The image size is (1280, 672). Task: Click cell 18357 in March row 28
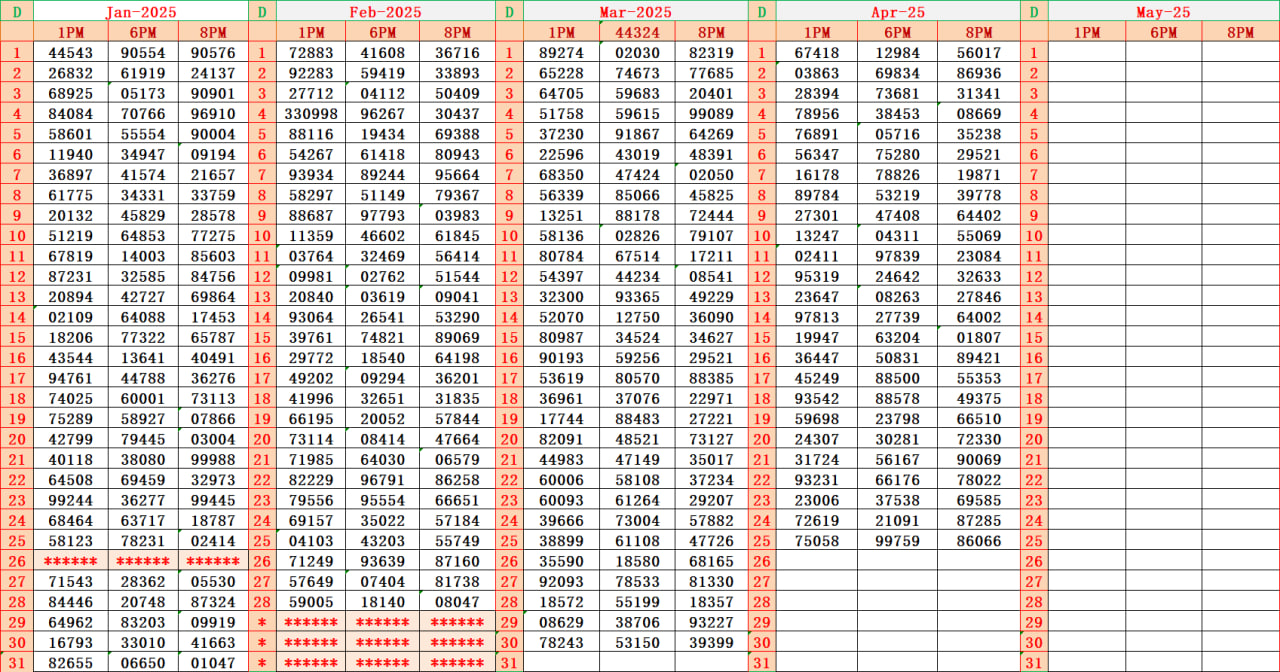click(711, 602)
